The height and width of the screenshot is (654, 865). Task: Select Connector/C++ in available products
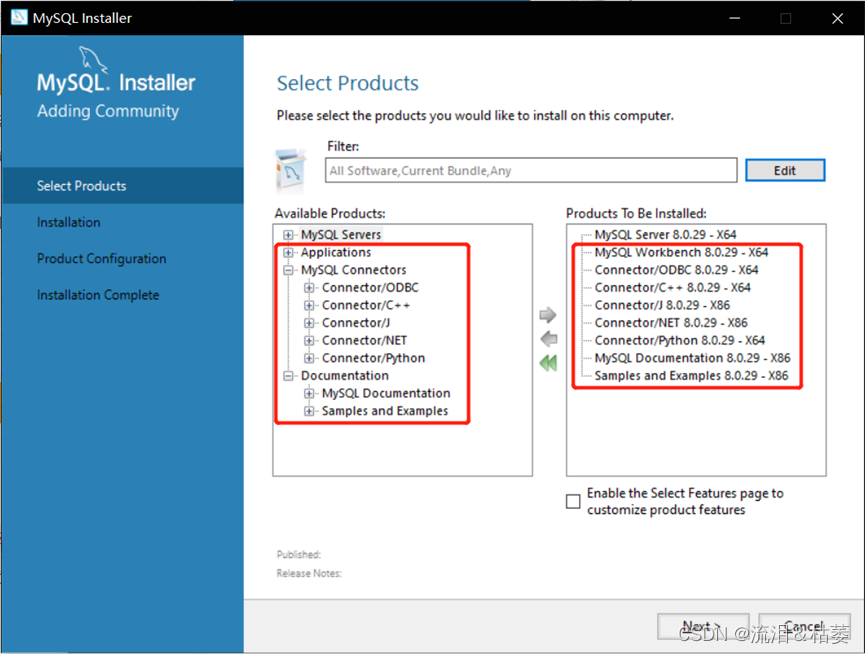pos(366,305)
